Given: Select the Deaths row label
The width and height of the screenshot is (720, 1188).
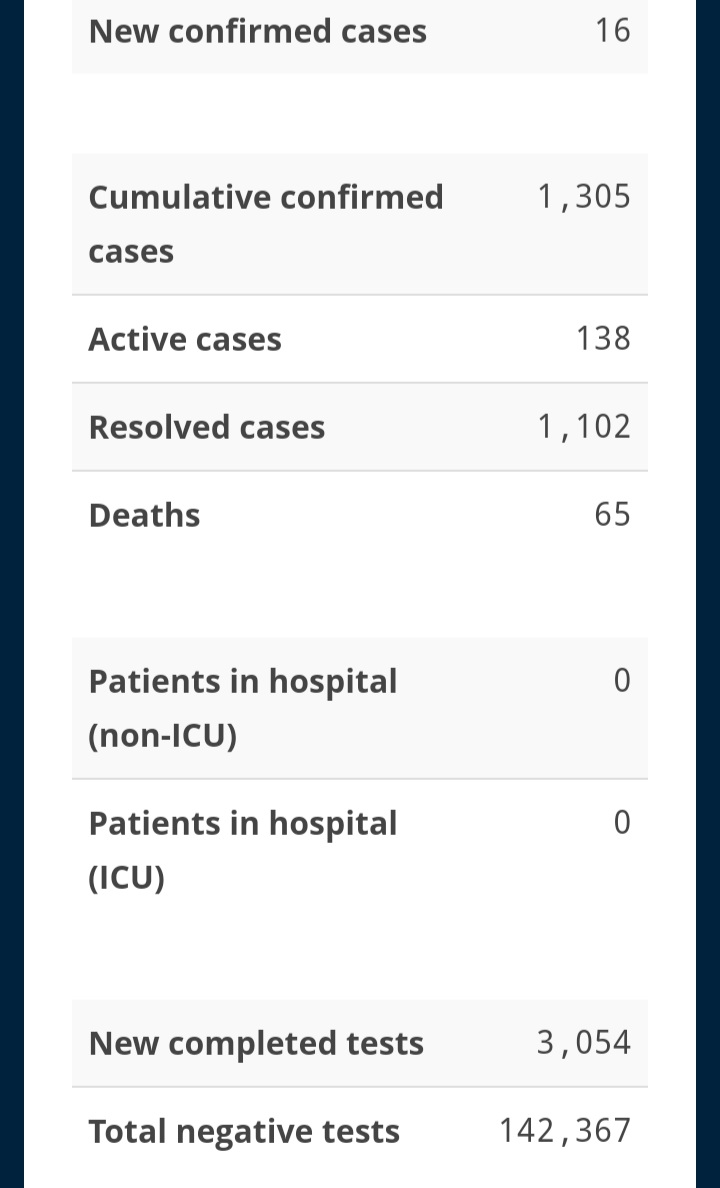Looking at the screenshot, I should tap(145, 515).
